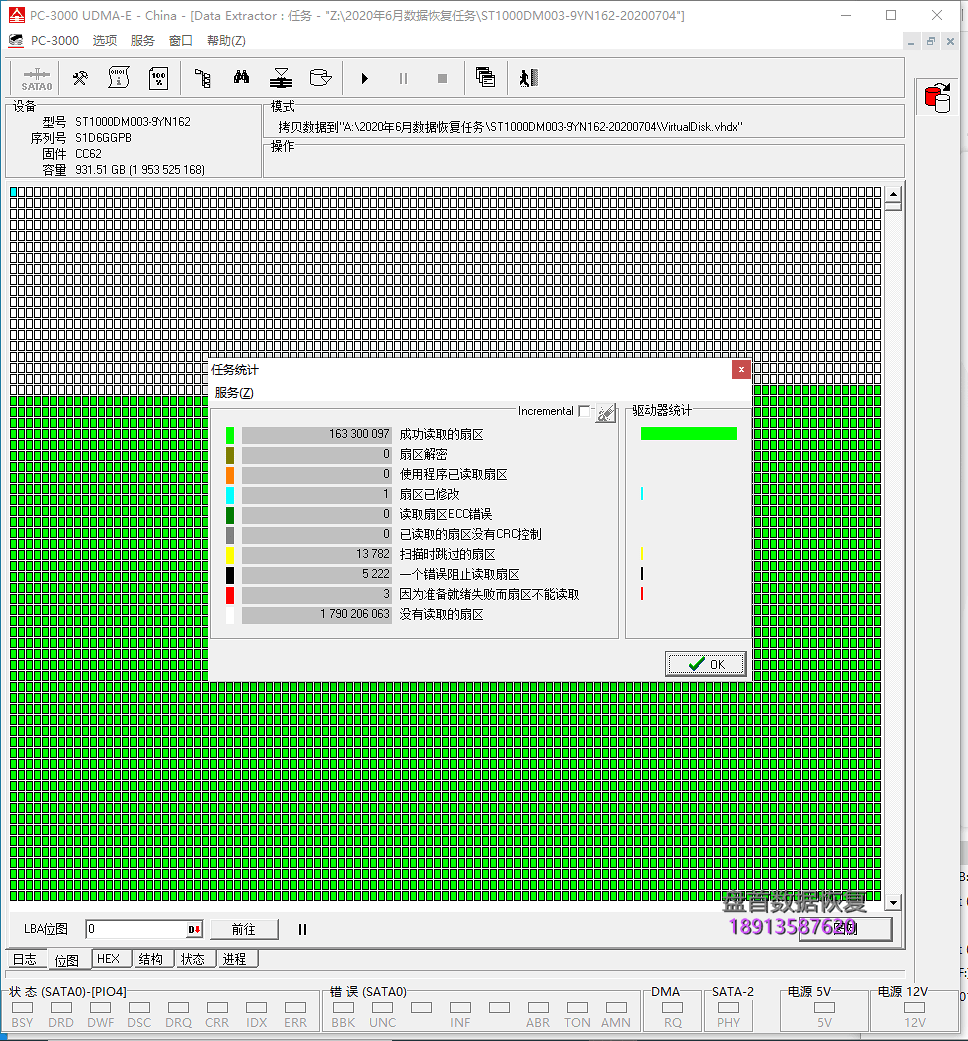Click the black swatch for 一个错误阻止读取扇区
The height and width of the screenshot is (1041, 968).
coord(230,575)
